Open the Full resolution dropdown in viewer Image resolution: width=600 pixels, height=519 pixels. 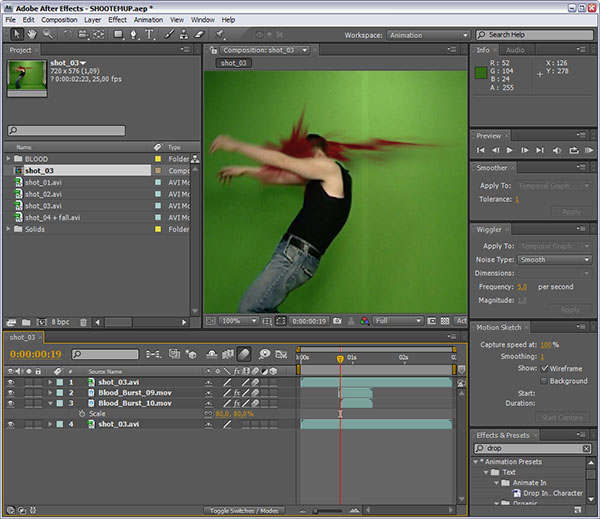pos(397,321)
